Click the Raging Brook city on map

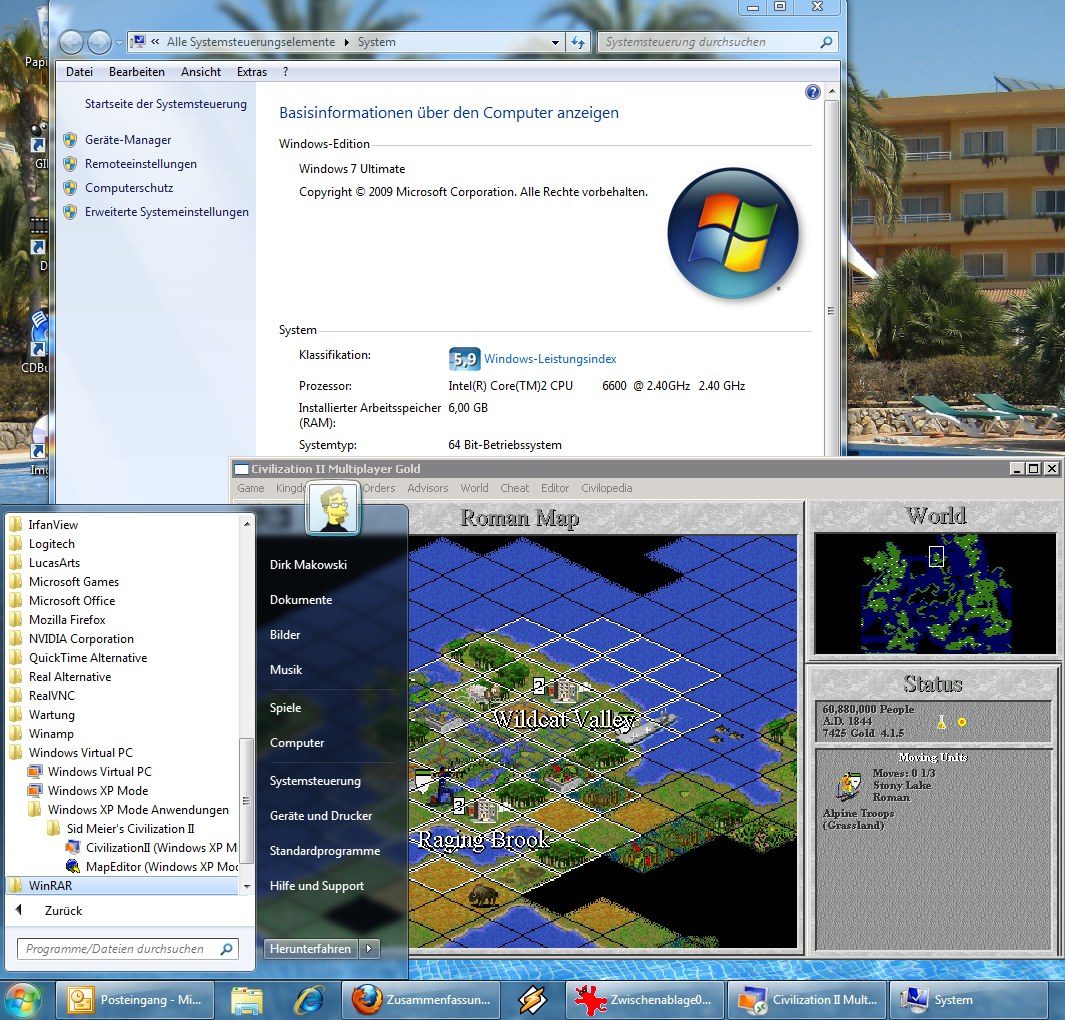click(484, 809)
